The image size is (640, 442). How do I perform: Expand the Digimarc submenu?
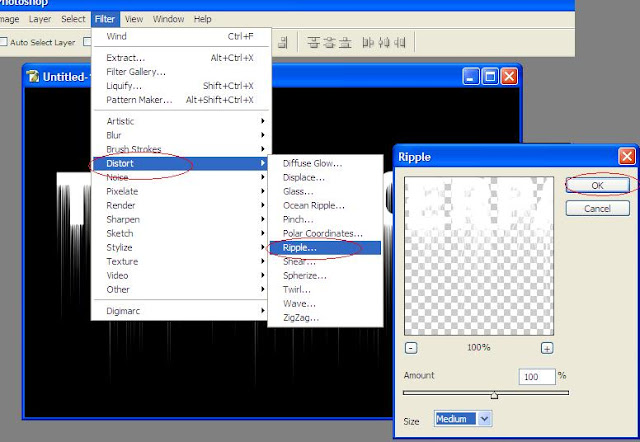pos(180,311)
